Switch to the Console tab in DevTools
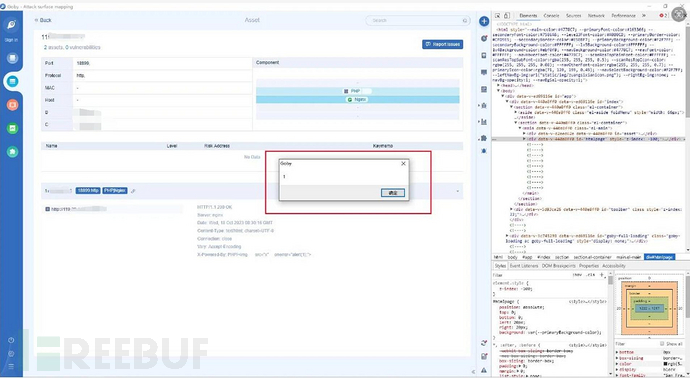 [x=551, y=15]
